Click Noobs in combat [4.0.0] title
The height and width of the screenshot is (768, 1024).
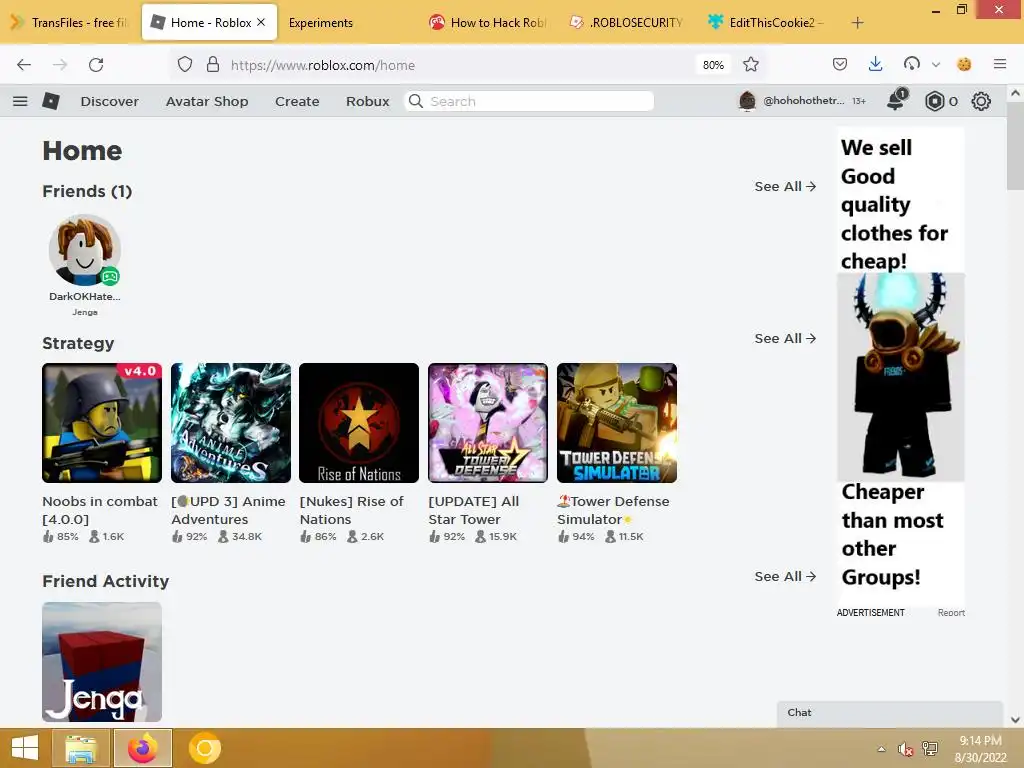pyautogui.click(x=100, y=510)
